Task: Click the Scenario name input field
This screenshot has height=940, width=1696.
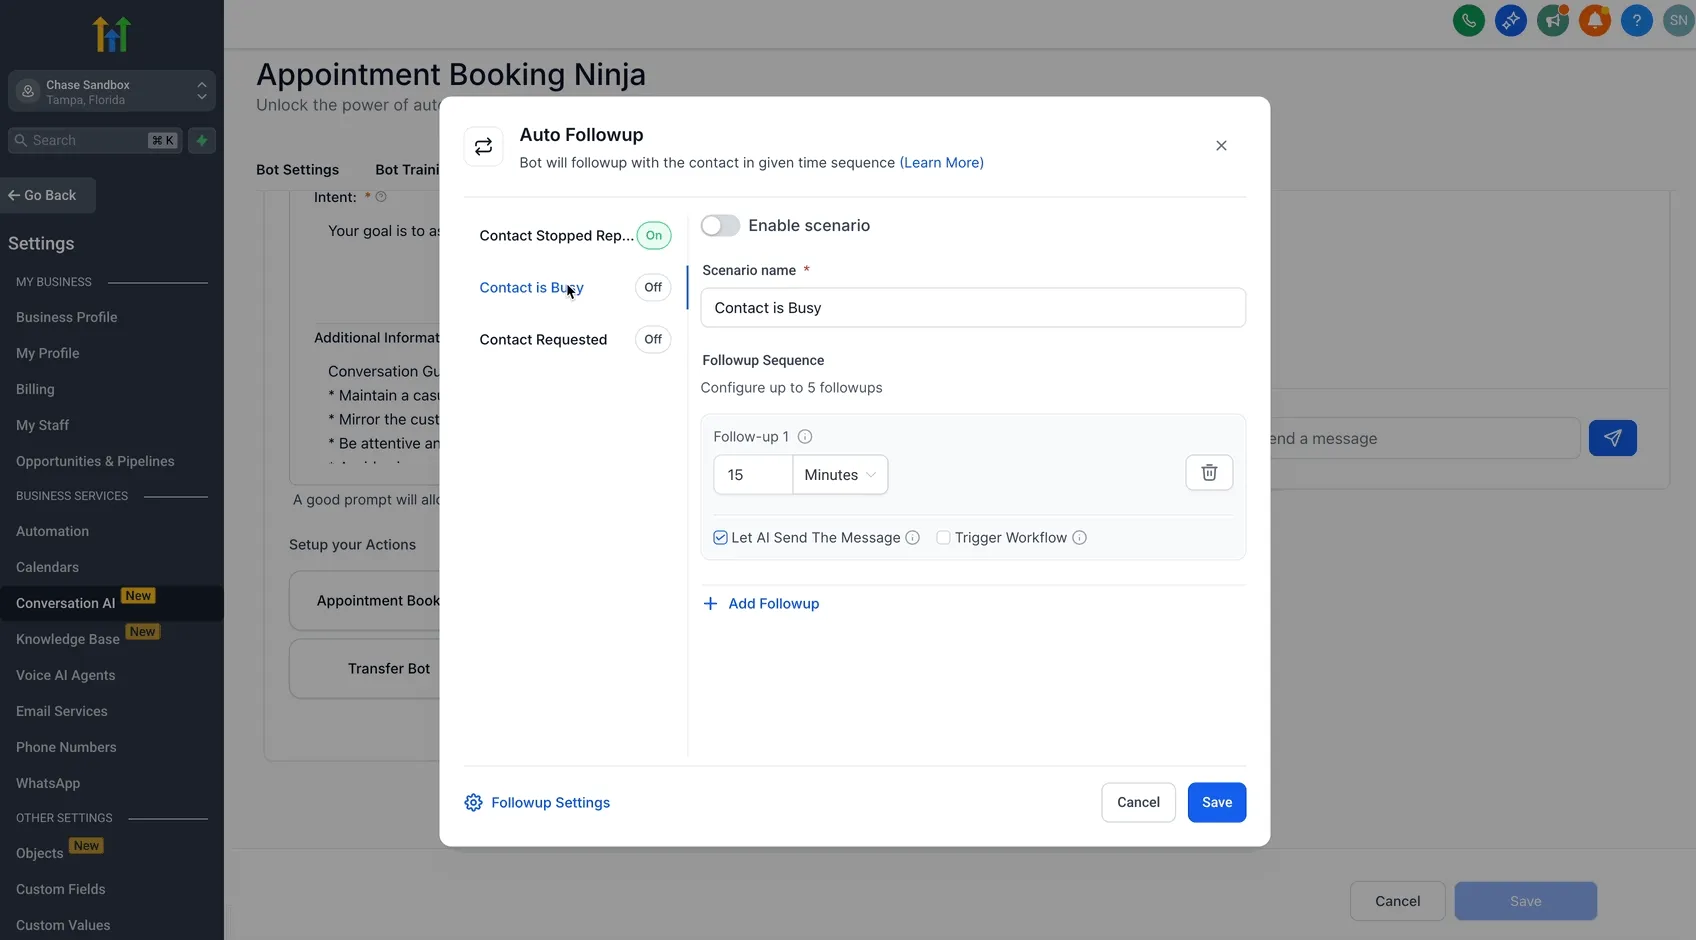Action: (973, 308)
